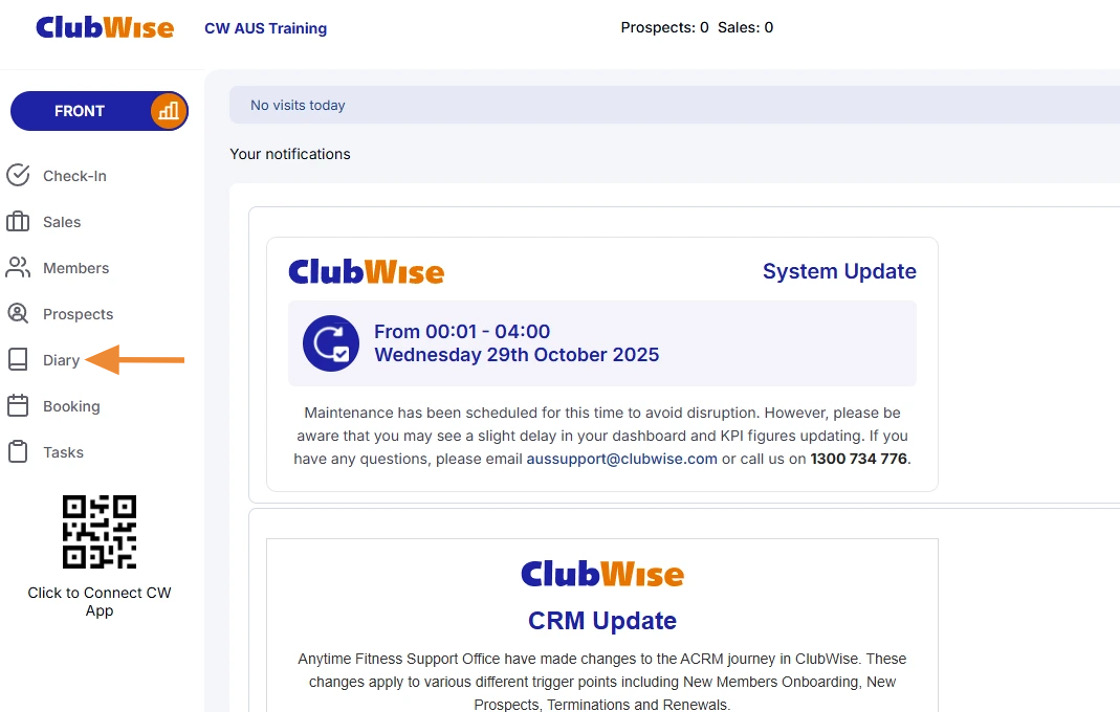Click the orange chart icon on FRONT
The height and width of the screenshot is (712, 1120).
tap(169, 111)
